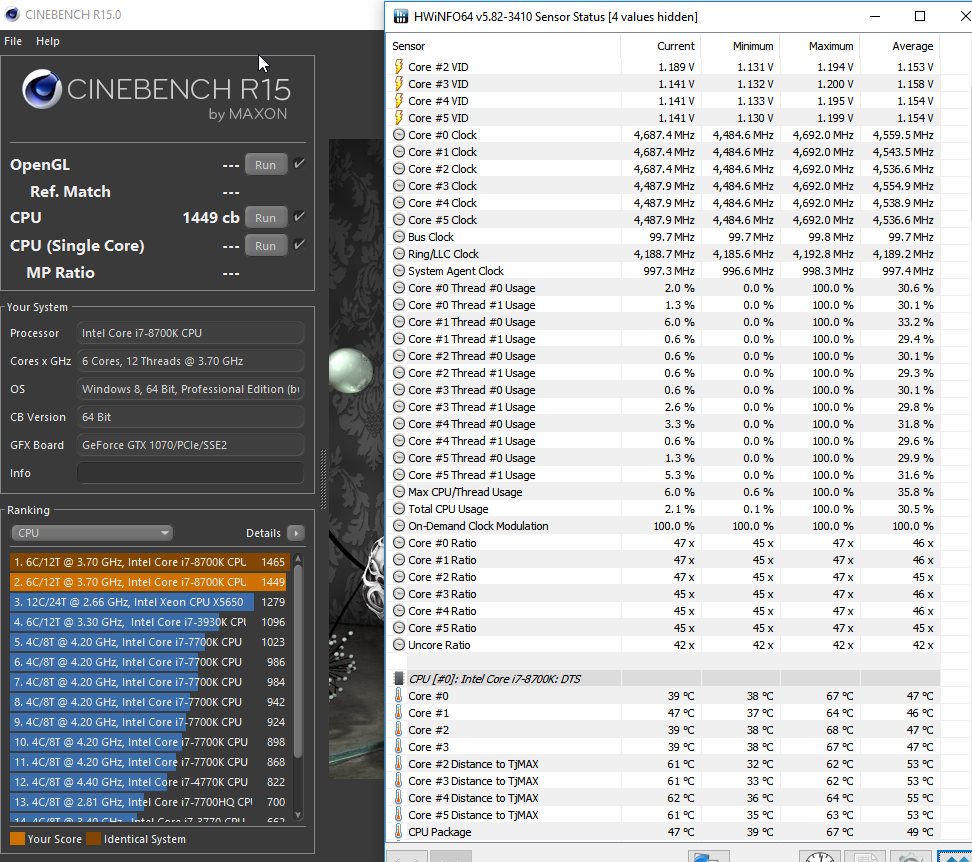Click the thermometer icon beside Core #4 Distance to TjMAX
This screenshot has width=972, height=862.
[399, 798]
